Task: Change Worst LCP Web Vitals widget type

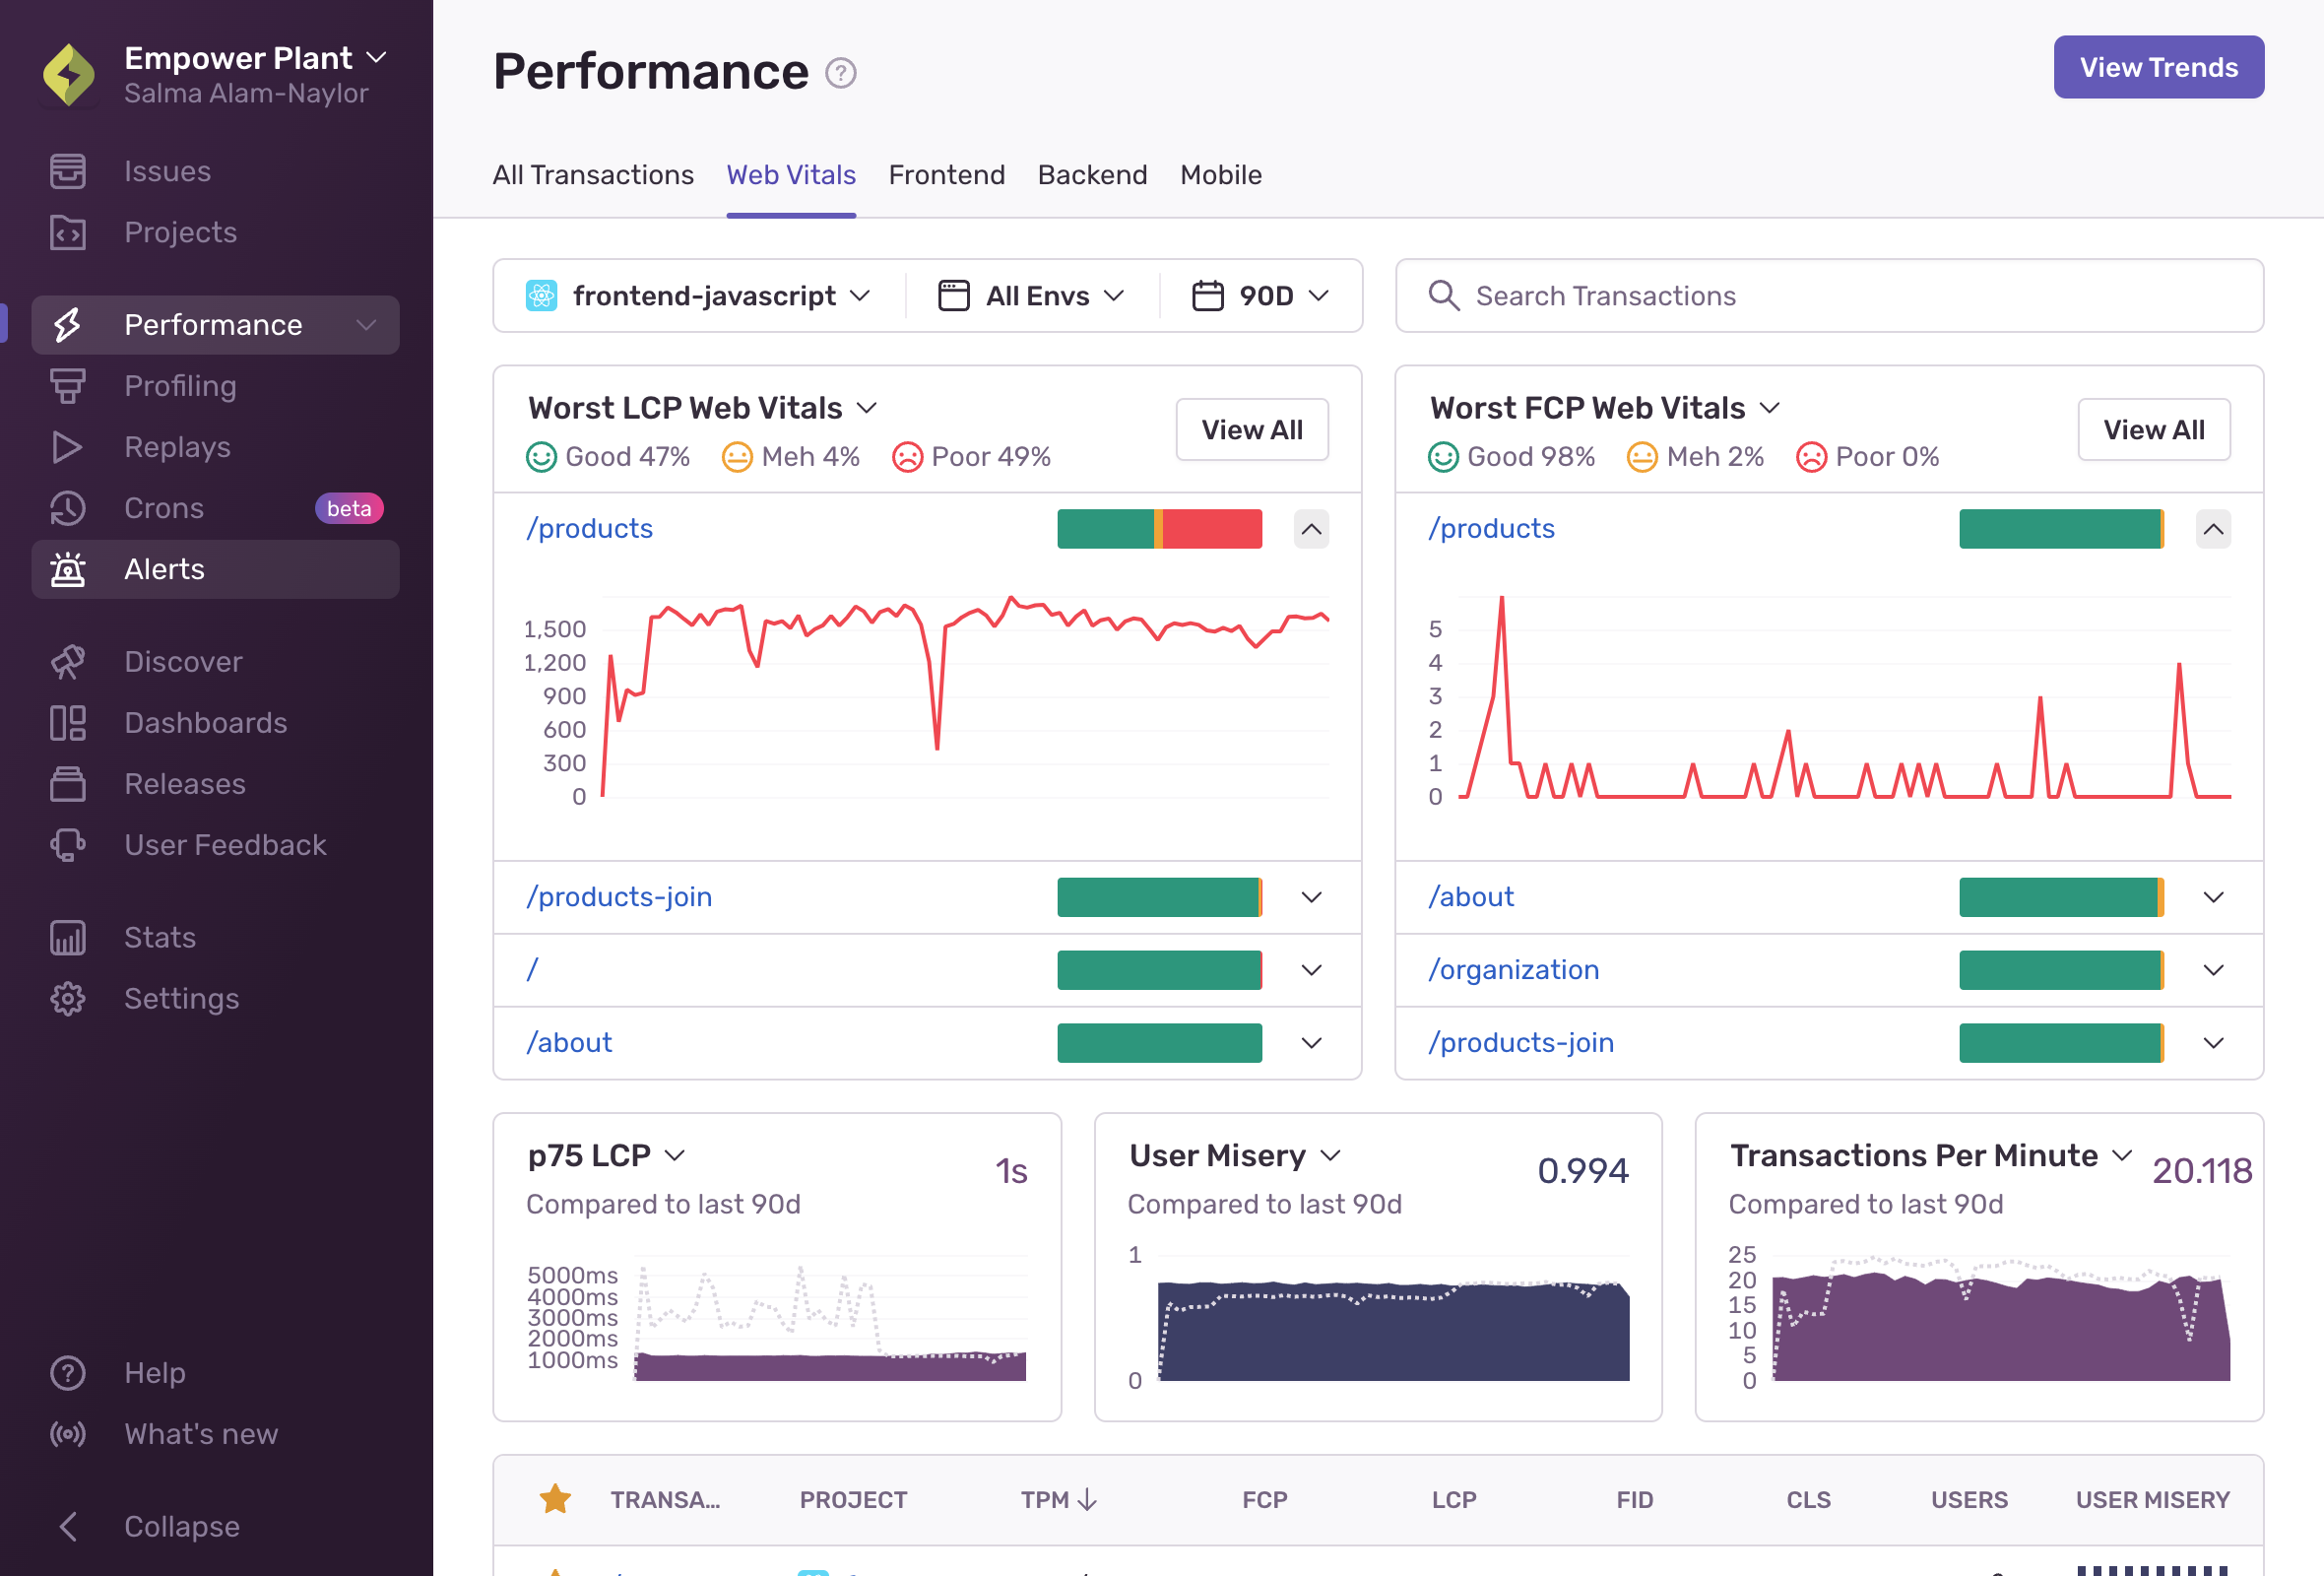Action: click(x=702, y=408)
